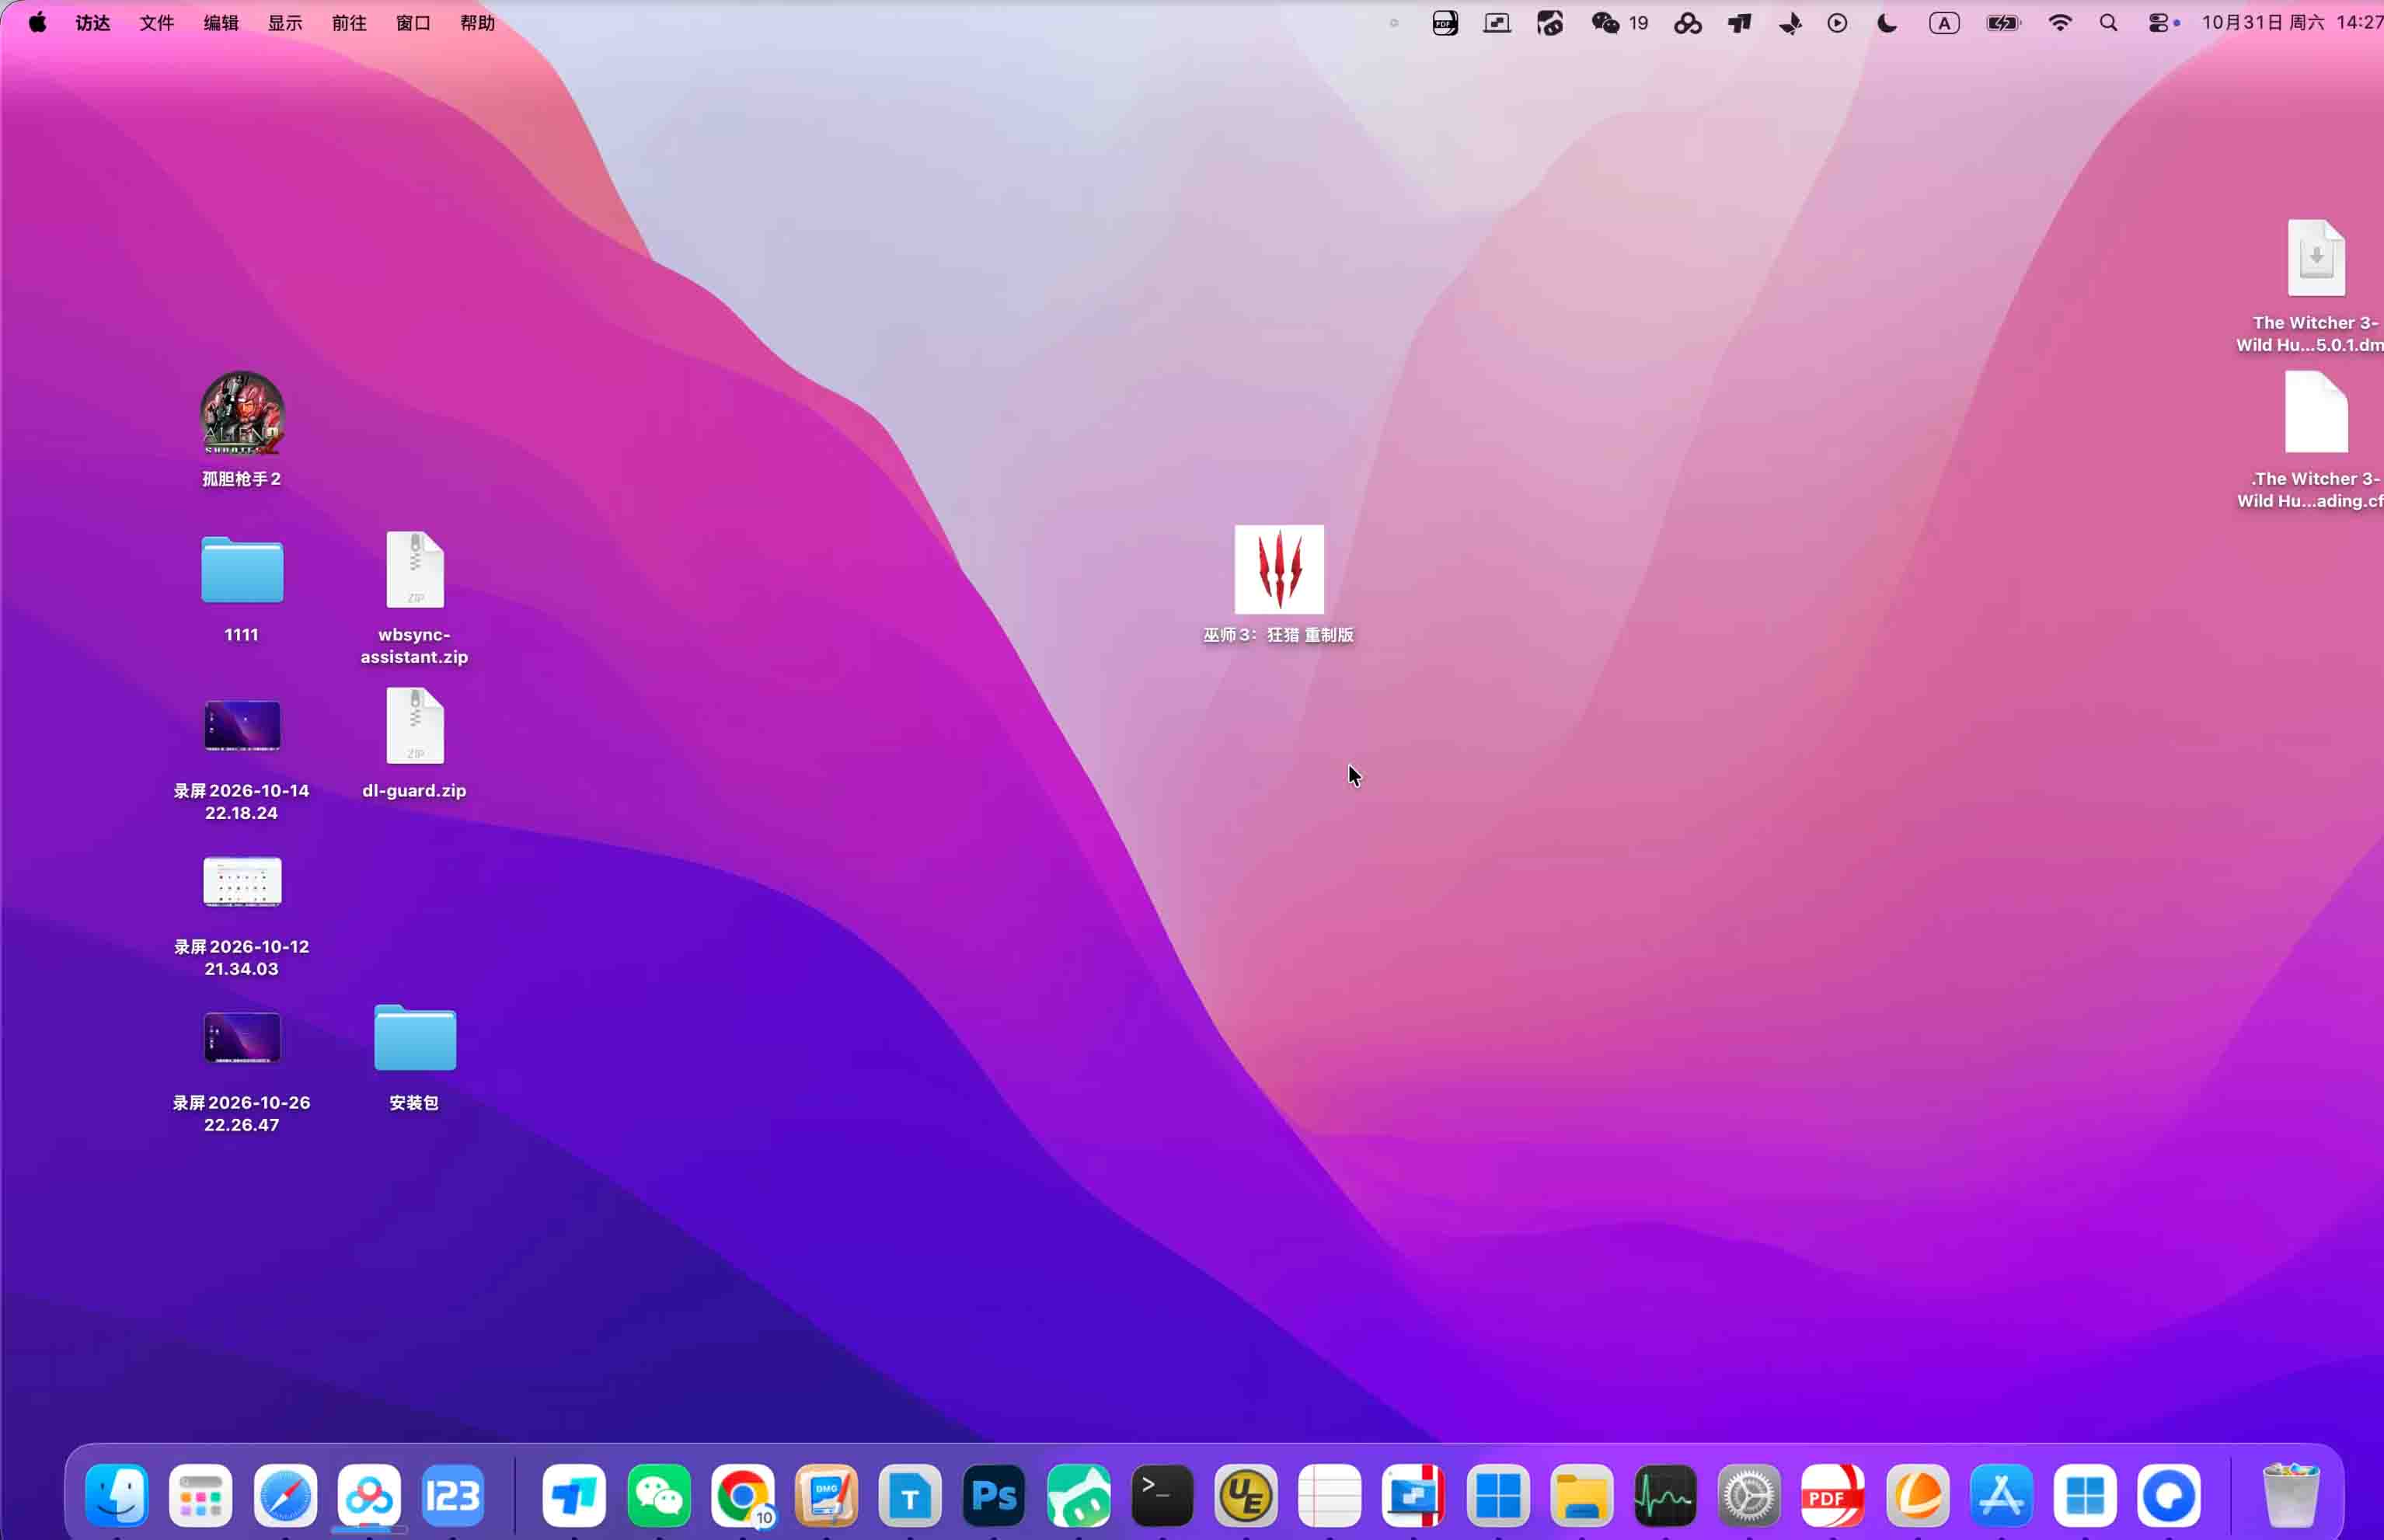Select dl-guard.zip file on desktop
Screen dimensions: 2384x1540
click(415, 725)
